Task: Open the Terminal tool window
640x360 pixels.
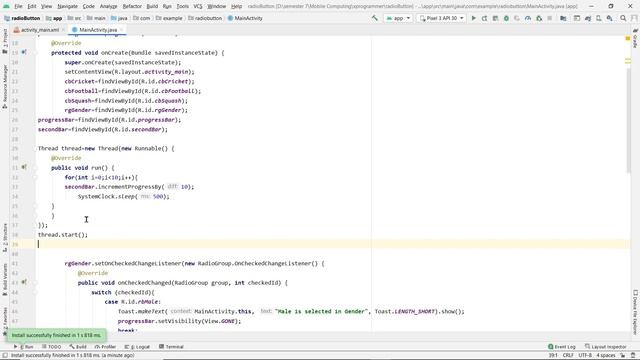Action: [x=171, y=347]
